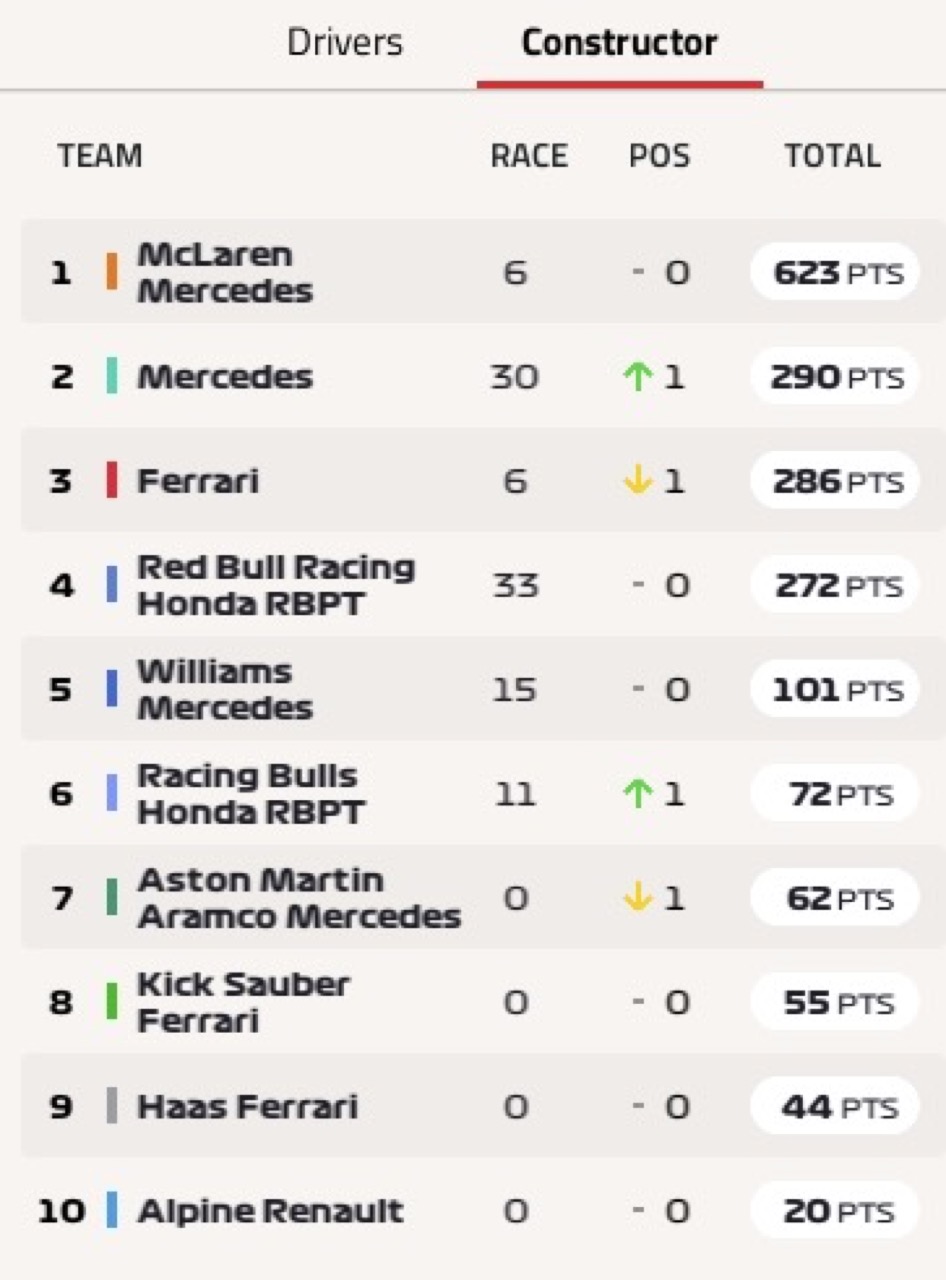Screen dimensions: 946x1280
Task: Click Racing Bulls green up arrow icon
Action: tap(637, 794)
